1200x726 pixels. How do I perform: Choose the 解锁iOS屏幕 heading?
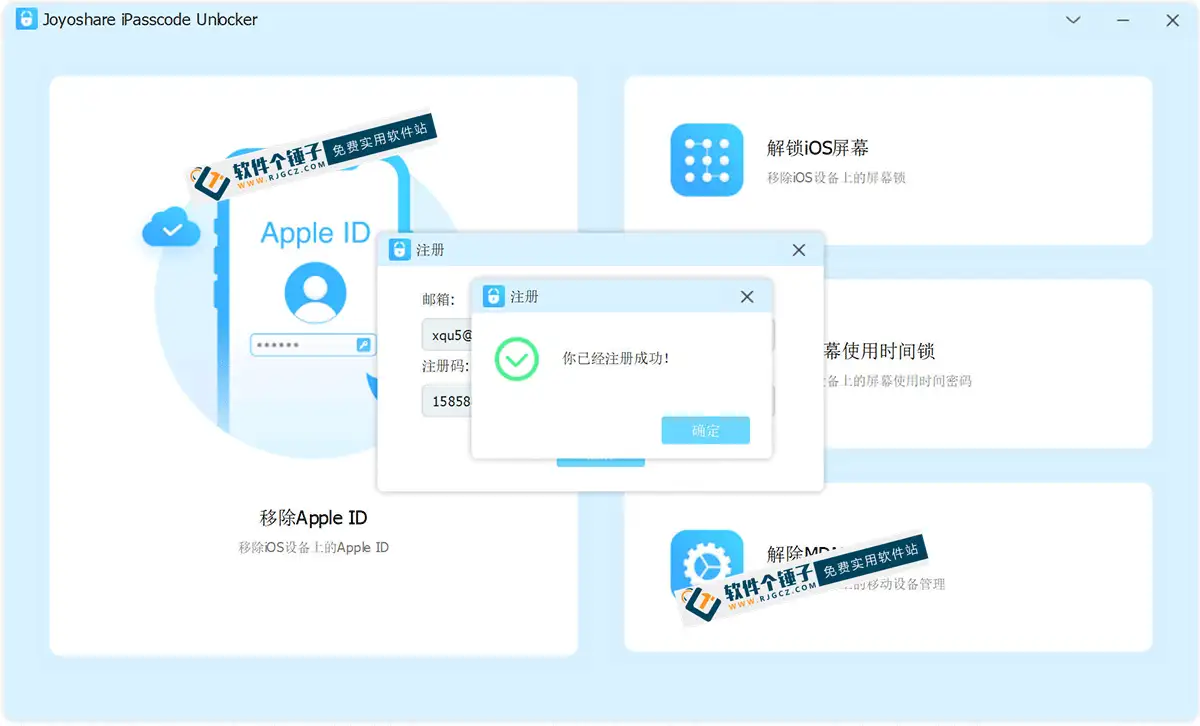click(x=818, y=148)
